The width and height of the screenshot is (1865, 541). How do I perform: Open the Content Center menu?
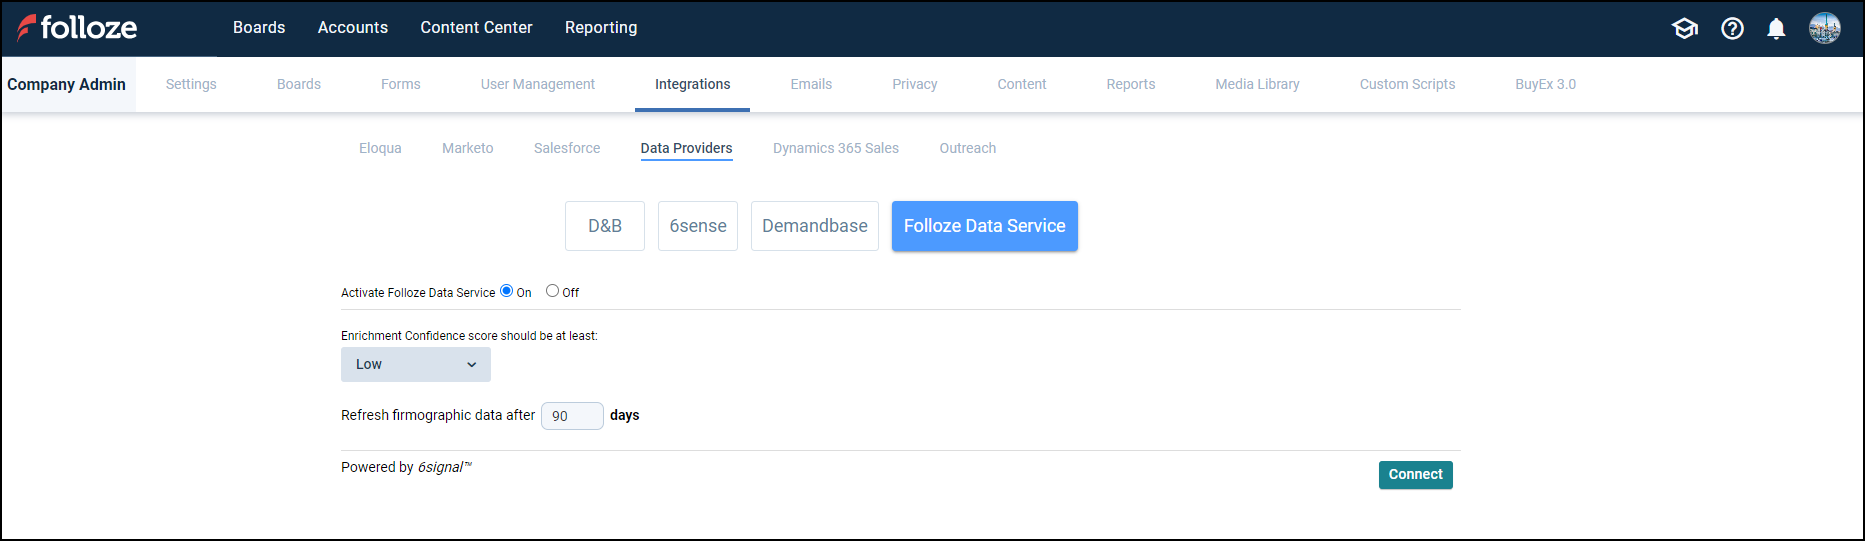[476, 28]
